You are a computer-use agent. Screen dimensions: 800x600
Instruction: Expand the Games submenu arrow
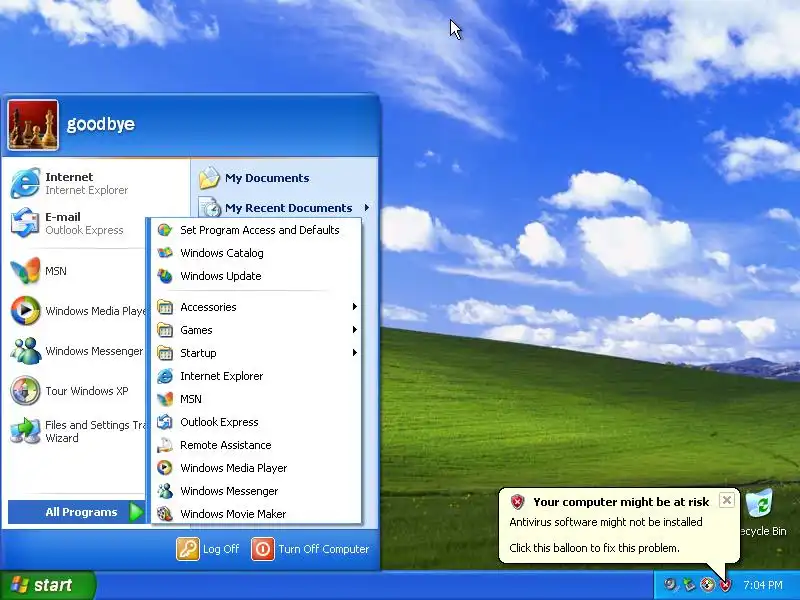click(x=355, y=330)
